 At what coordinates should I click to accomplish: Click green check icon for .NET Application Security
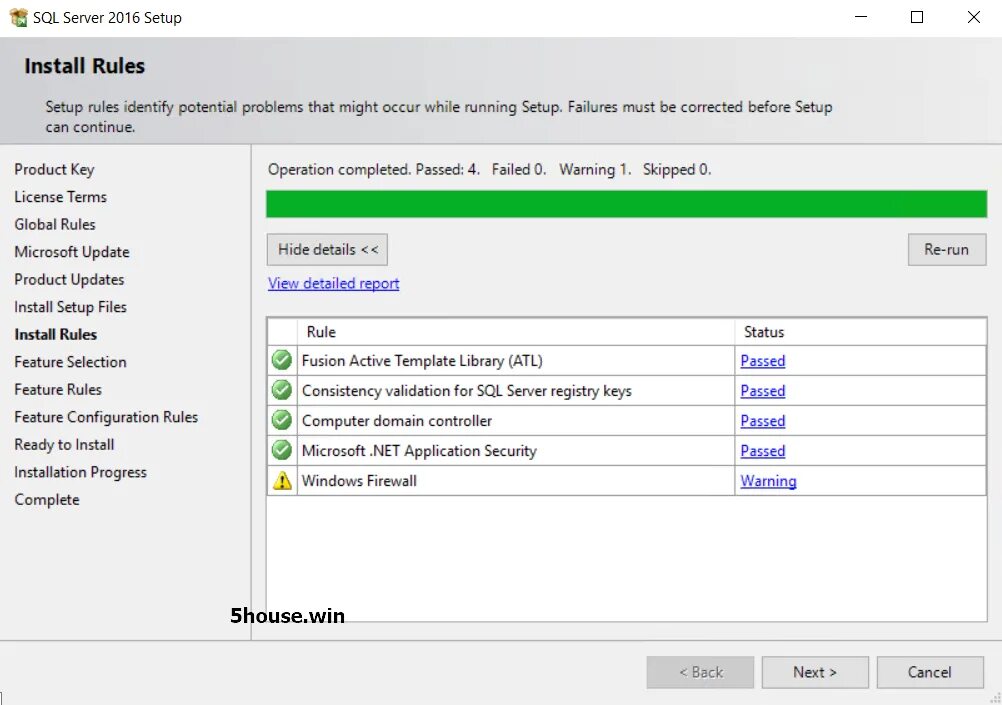(x=282, y=451)
